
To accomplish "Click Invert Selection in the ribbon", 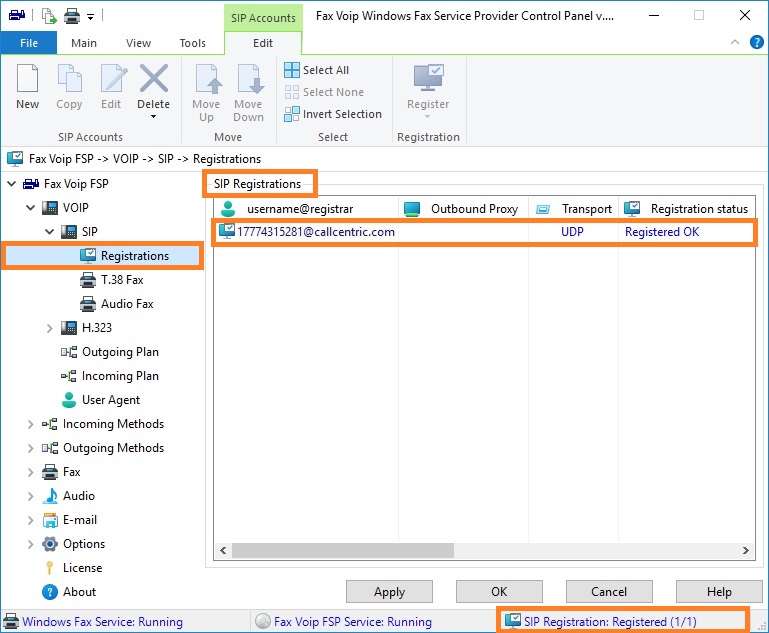I will (x=333, y=114).
